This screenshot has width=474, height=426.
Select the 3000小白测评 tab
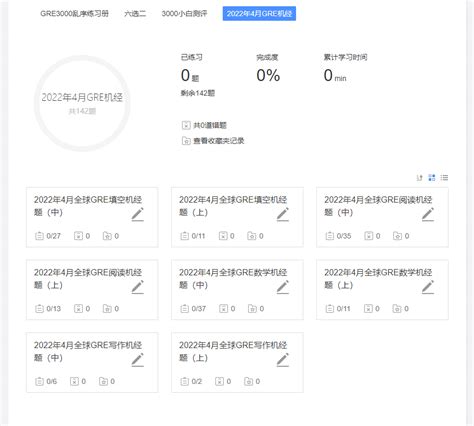[x=184, y=14]
